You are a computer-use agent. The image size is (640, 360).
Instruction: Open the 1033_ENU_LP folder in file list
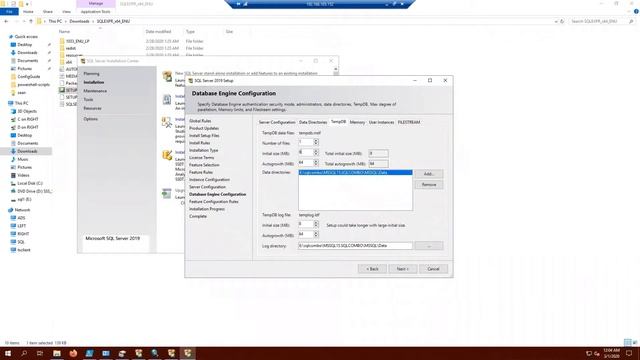(x=77, y=41)
